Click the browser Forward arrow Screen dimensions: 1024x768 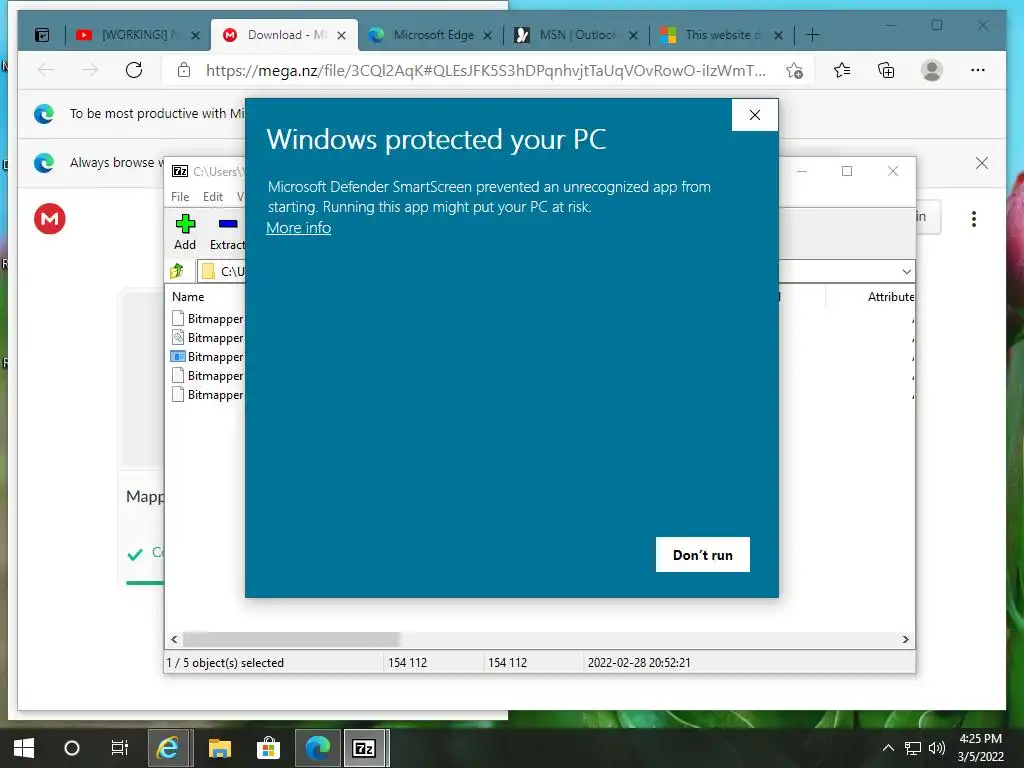click(89, 70)
